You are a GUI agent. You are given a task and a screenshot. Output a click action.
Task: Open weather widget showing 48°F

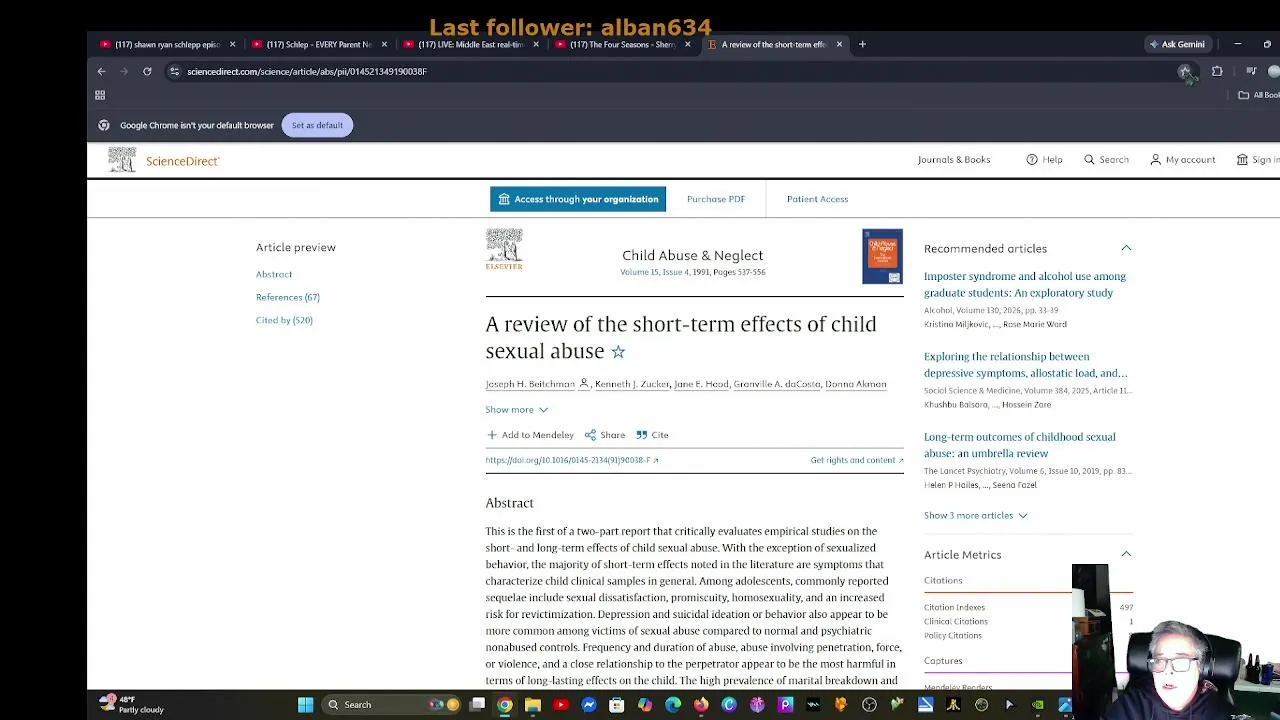coord(132,704)
